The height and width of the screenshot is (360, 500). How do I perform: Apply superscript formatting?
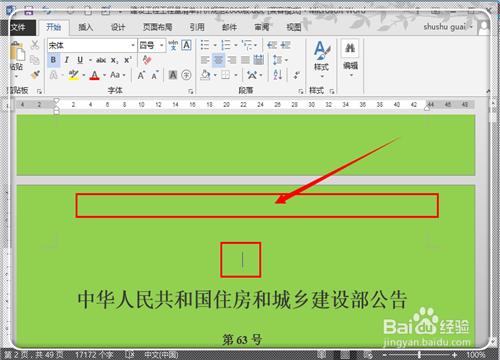click(x=128, y=60)
